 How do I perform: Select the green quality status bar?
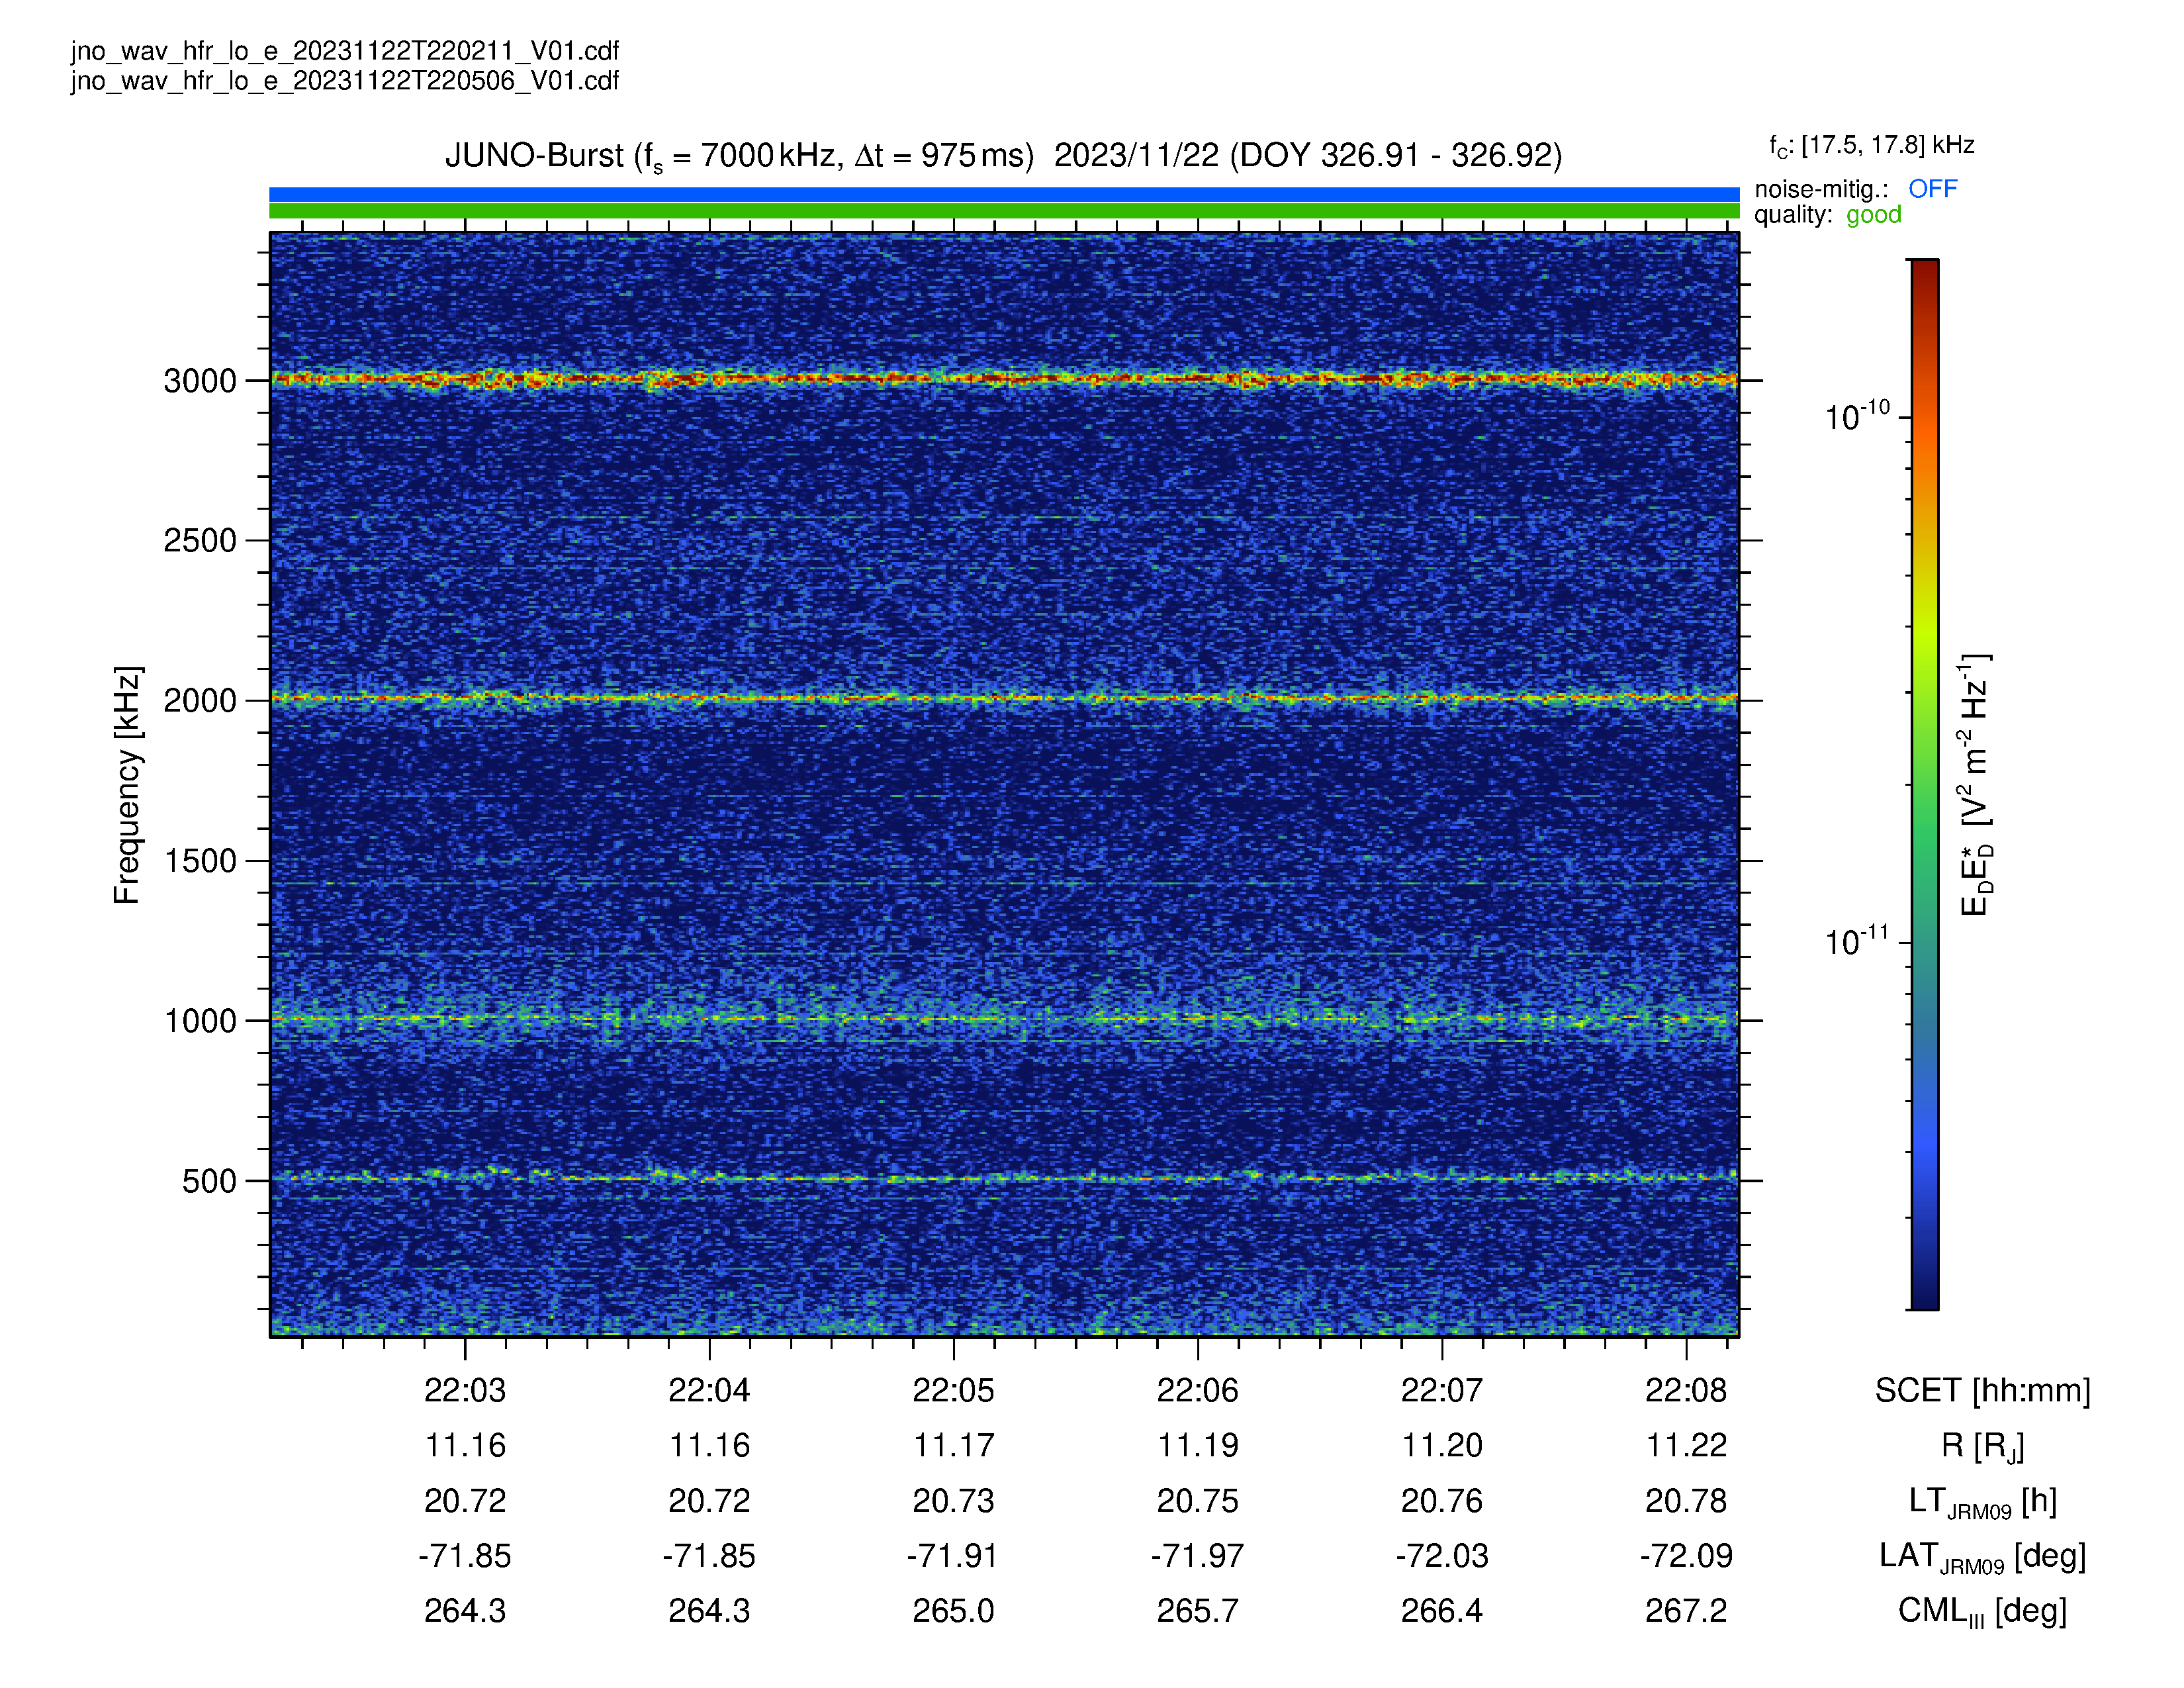1004,211
